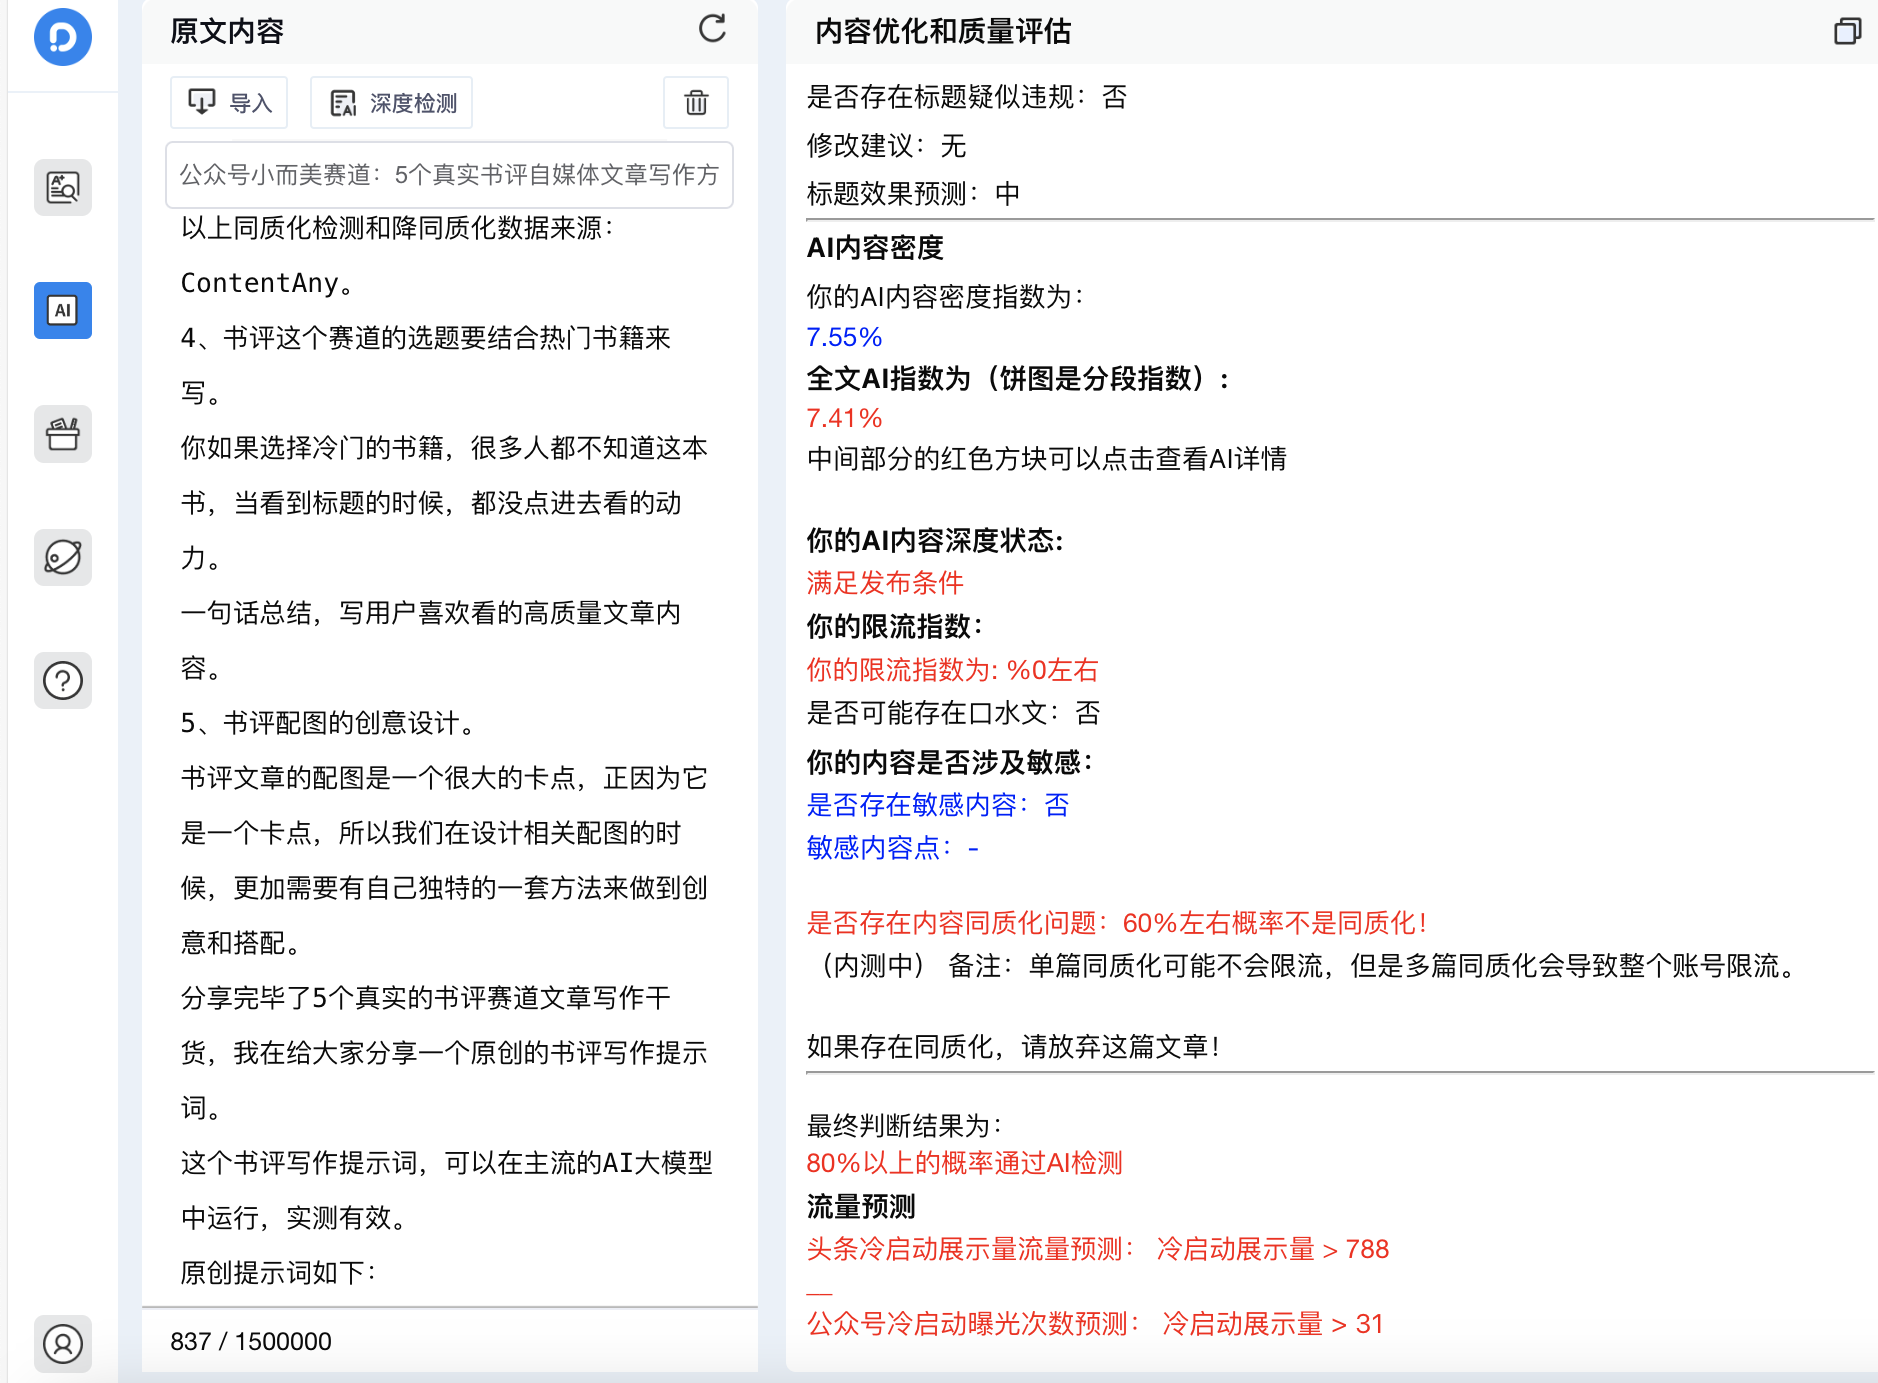Viewport: 1878px width, 1383px height.
Task: Click the 80%以上的概率通过AI检测 result
Action: [x=964, y=1163]
